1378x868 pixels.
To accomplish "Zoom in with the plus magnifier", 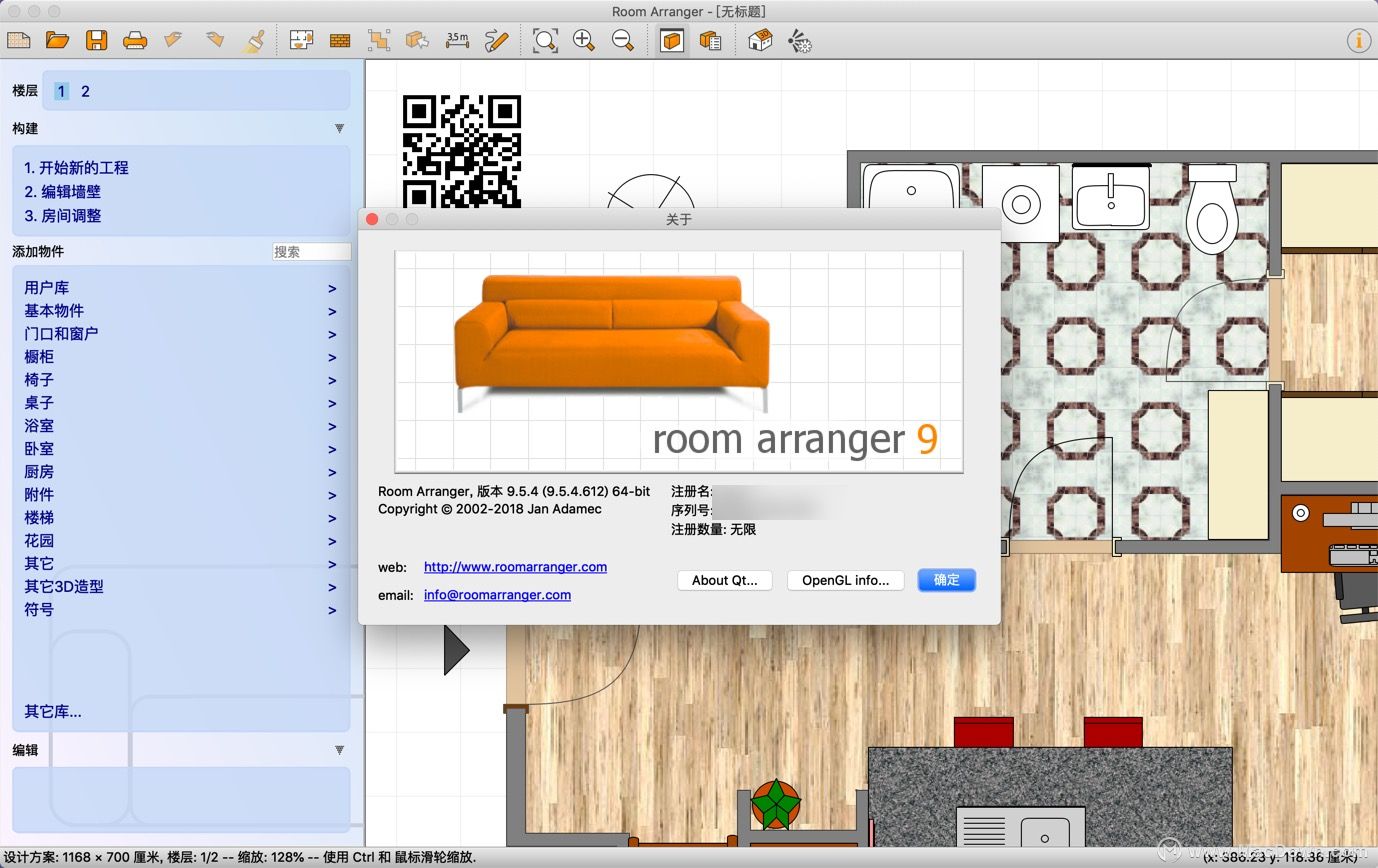I will (584, 41).
